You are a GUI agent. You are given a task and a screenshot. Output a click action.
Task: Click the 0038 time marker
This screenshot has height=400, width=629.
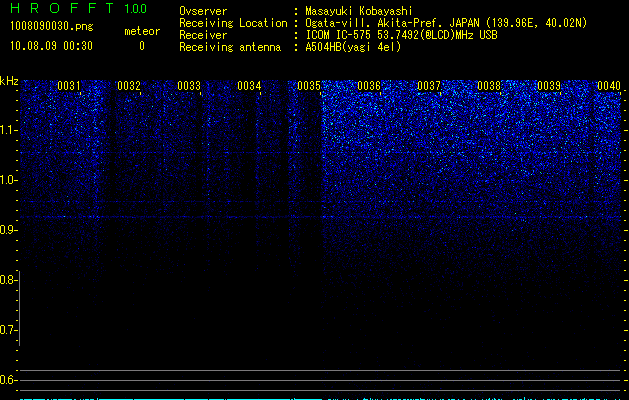489,86
